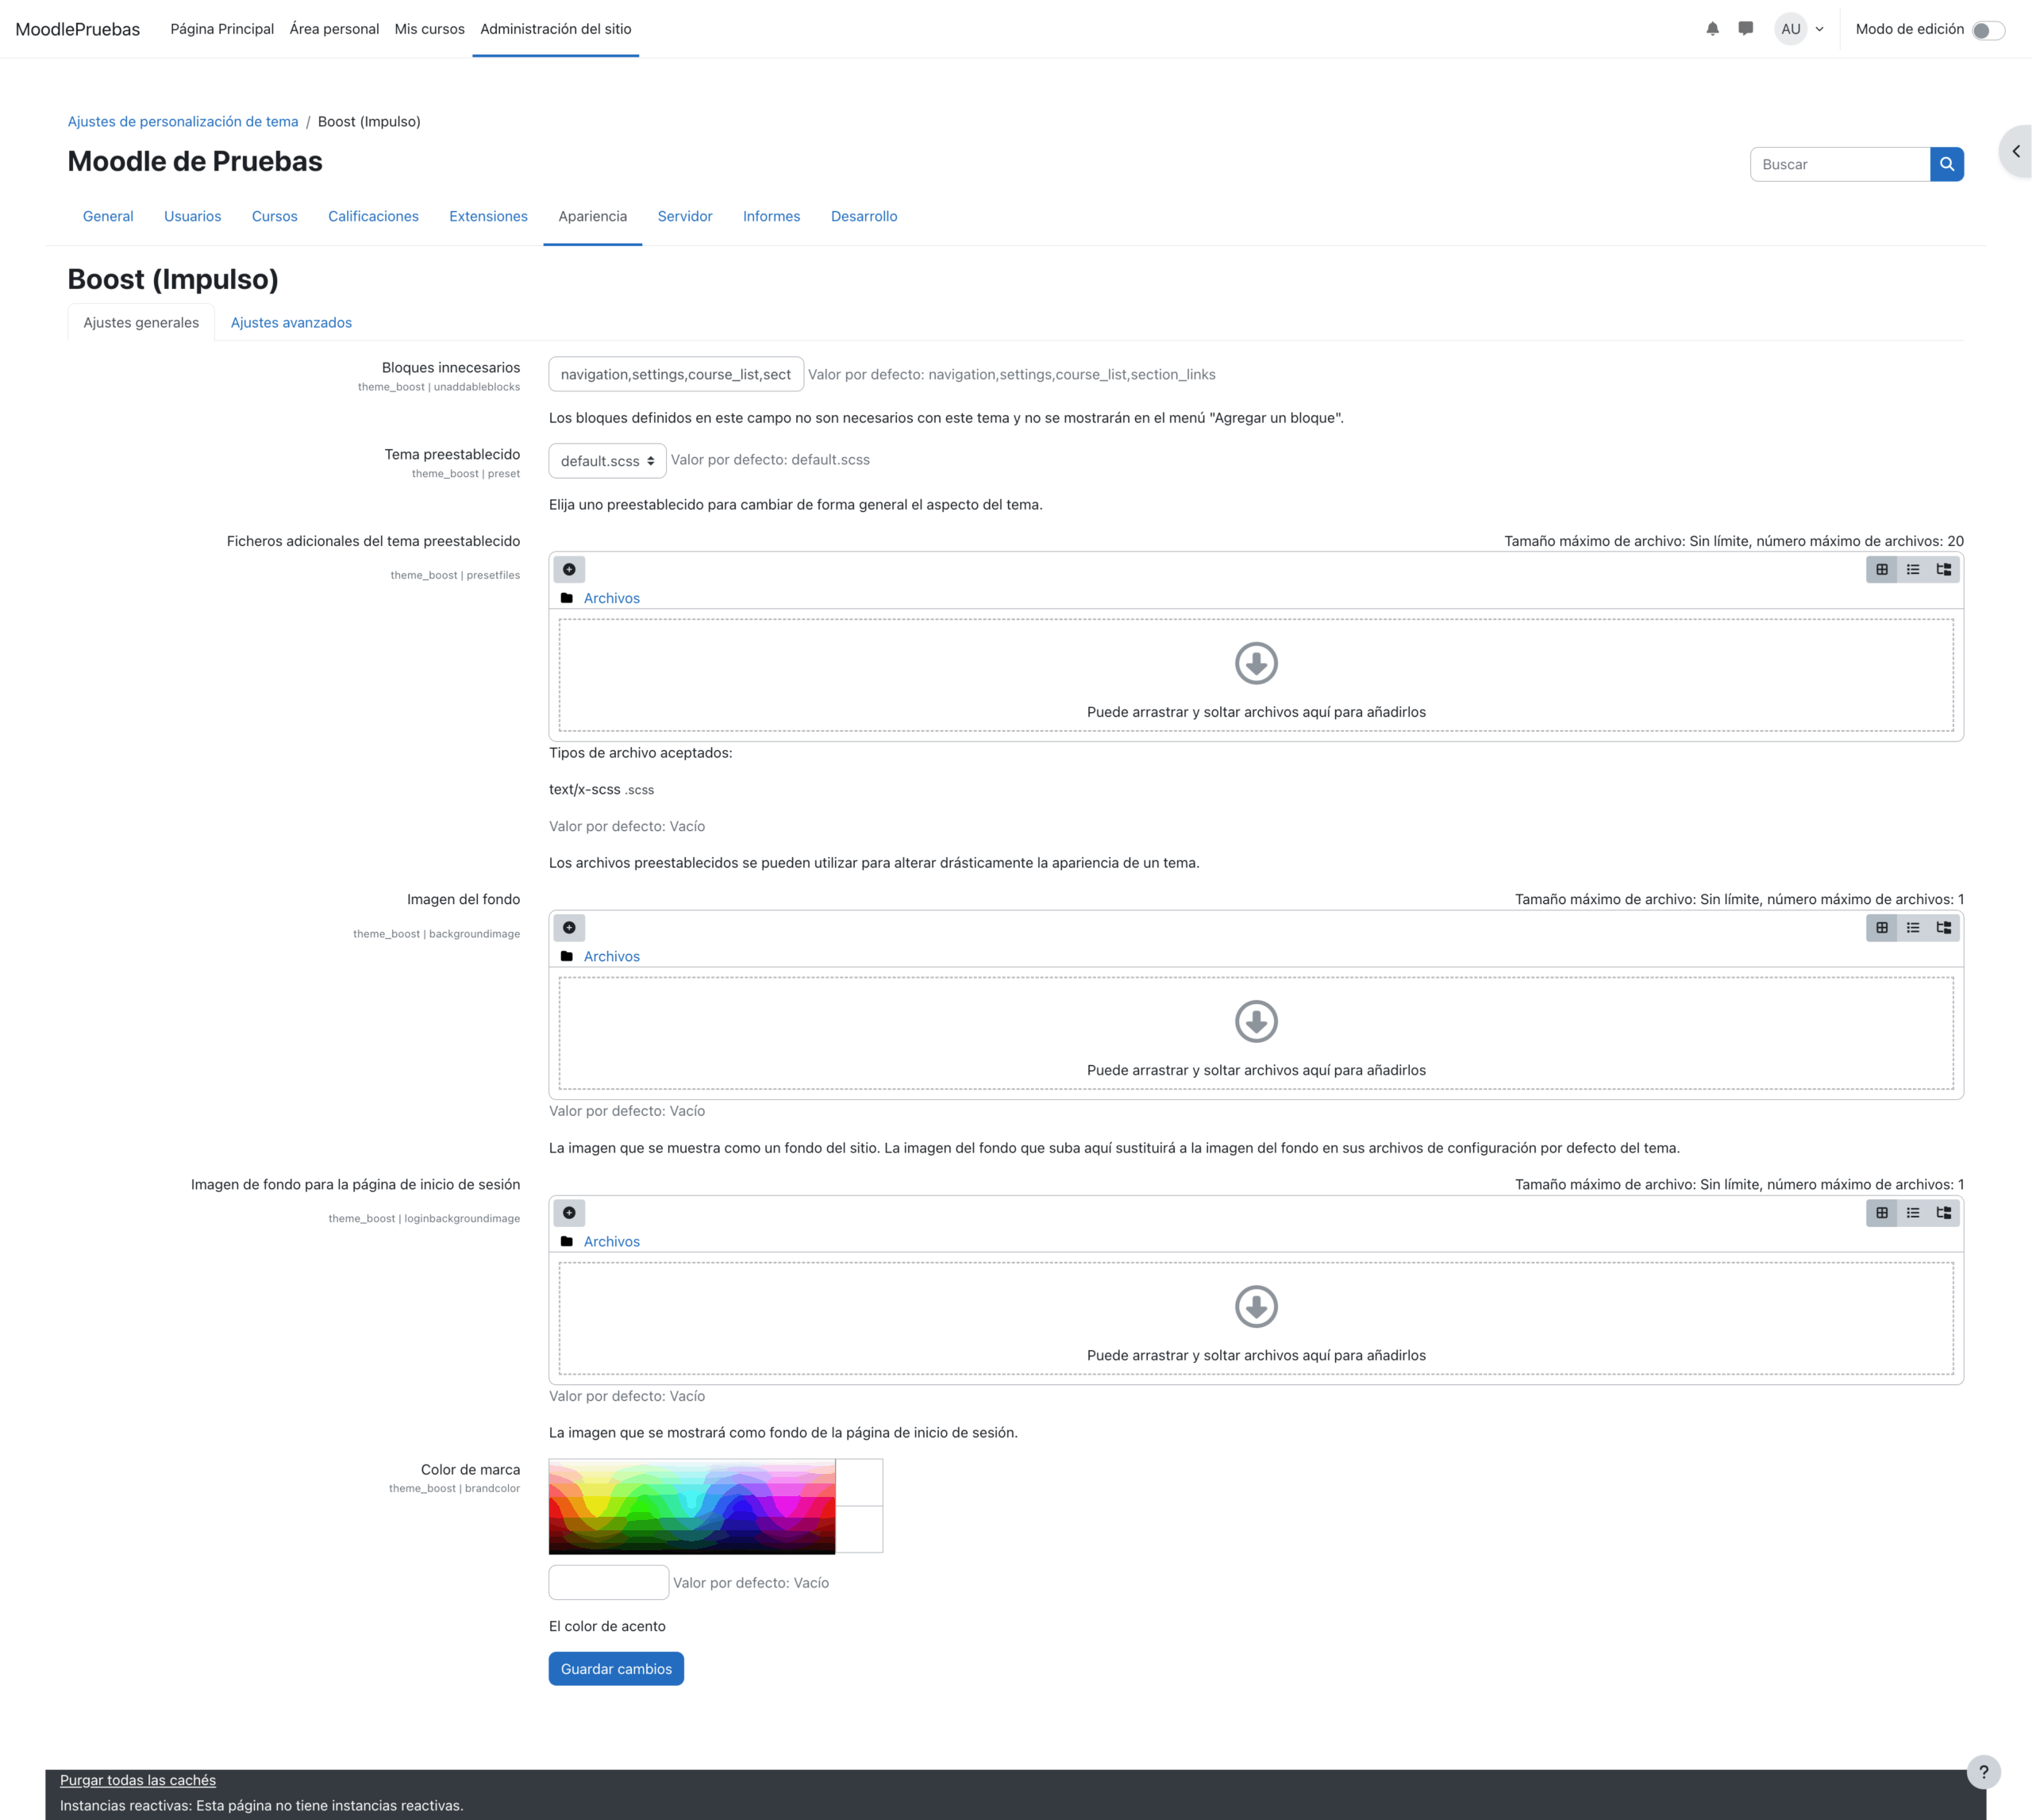Go to Ajustes de personalización de tema breadcrumb
This screenshot has height=1820, width=2032.
[183, 121]
